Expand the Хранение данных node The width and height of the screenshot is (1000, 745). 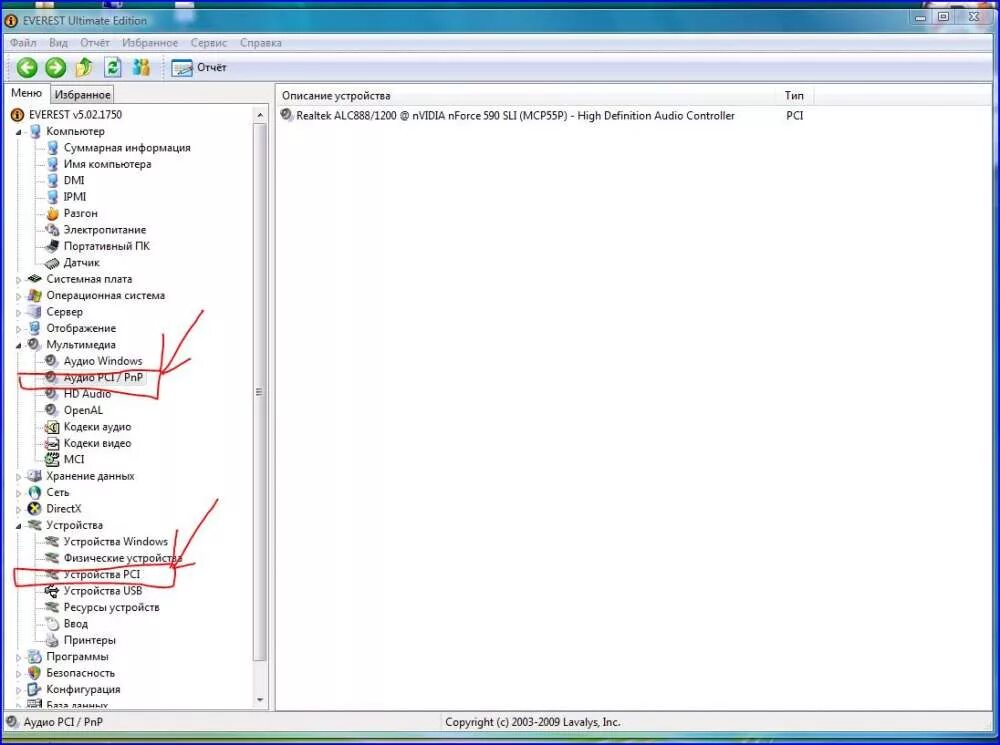(x=18, y=476)
